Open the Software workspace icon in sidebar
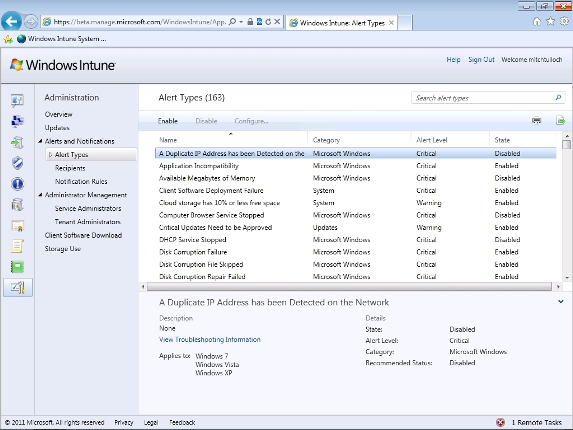 click(x=17, y=205)
